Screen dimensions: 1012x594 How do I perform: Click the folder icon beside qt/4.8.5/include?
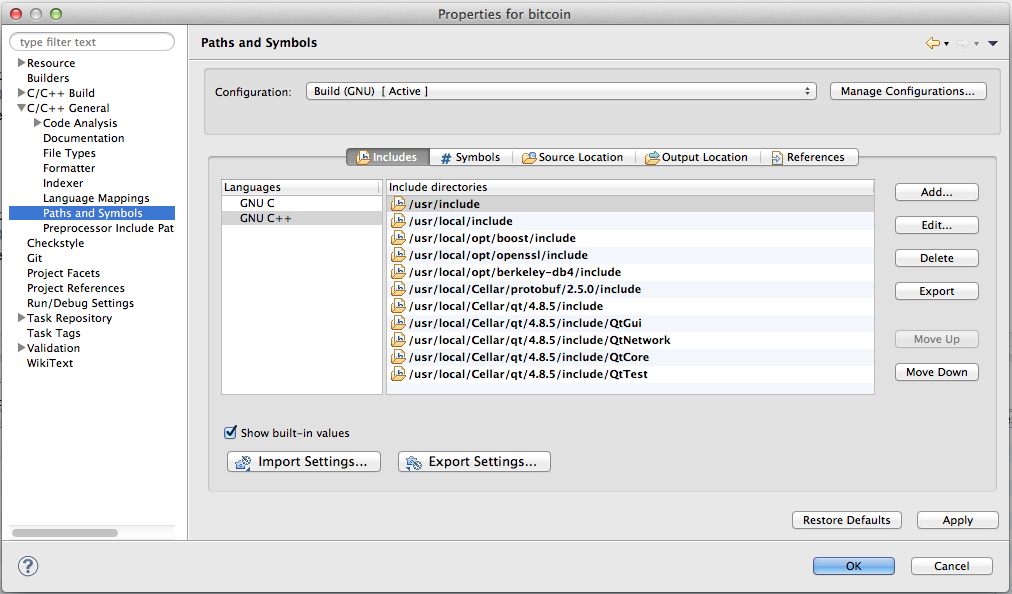398,306
